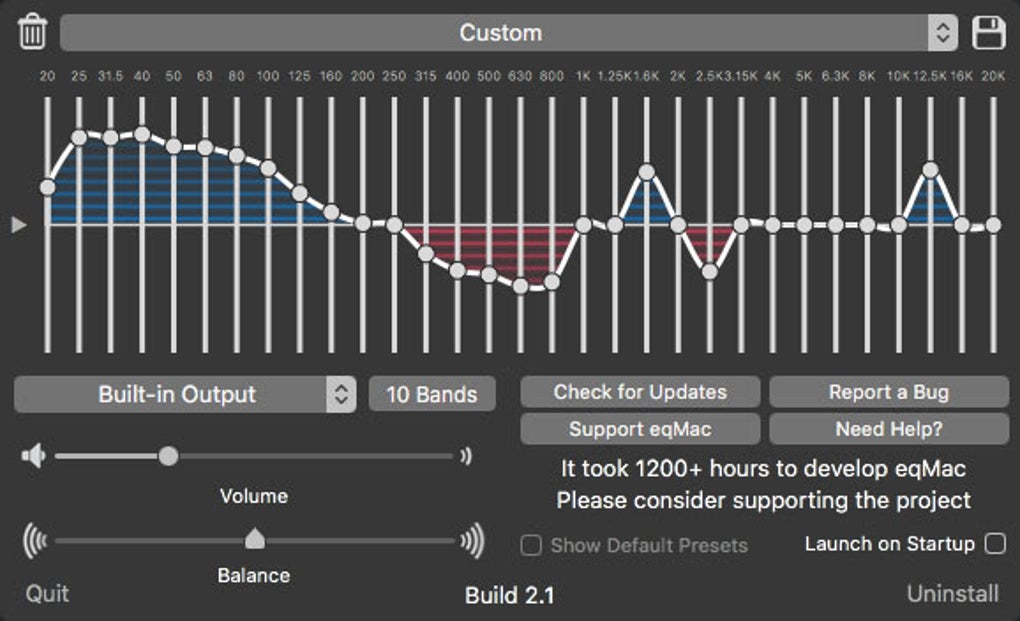Image resolution: width=1020 pixels, height=621 pixels.
Task: Expand the Built-in Output device selector
Action: (185, 394)
